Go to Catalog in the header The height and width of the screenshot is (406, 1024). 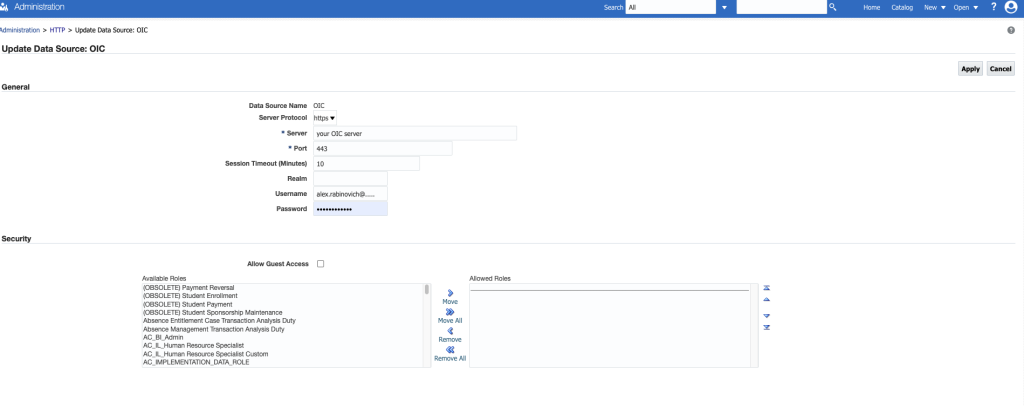click(x=902, y=8)
